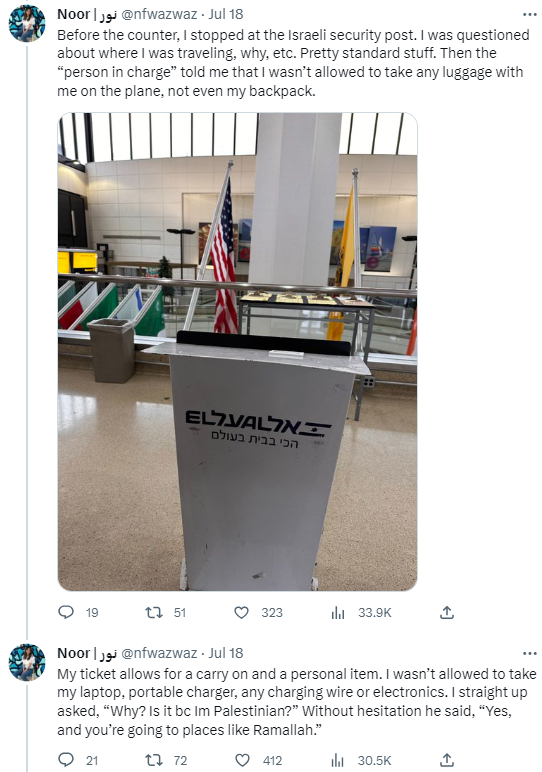
Task: Reply to second tweet with 21 replies
Action: [66, 760]
